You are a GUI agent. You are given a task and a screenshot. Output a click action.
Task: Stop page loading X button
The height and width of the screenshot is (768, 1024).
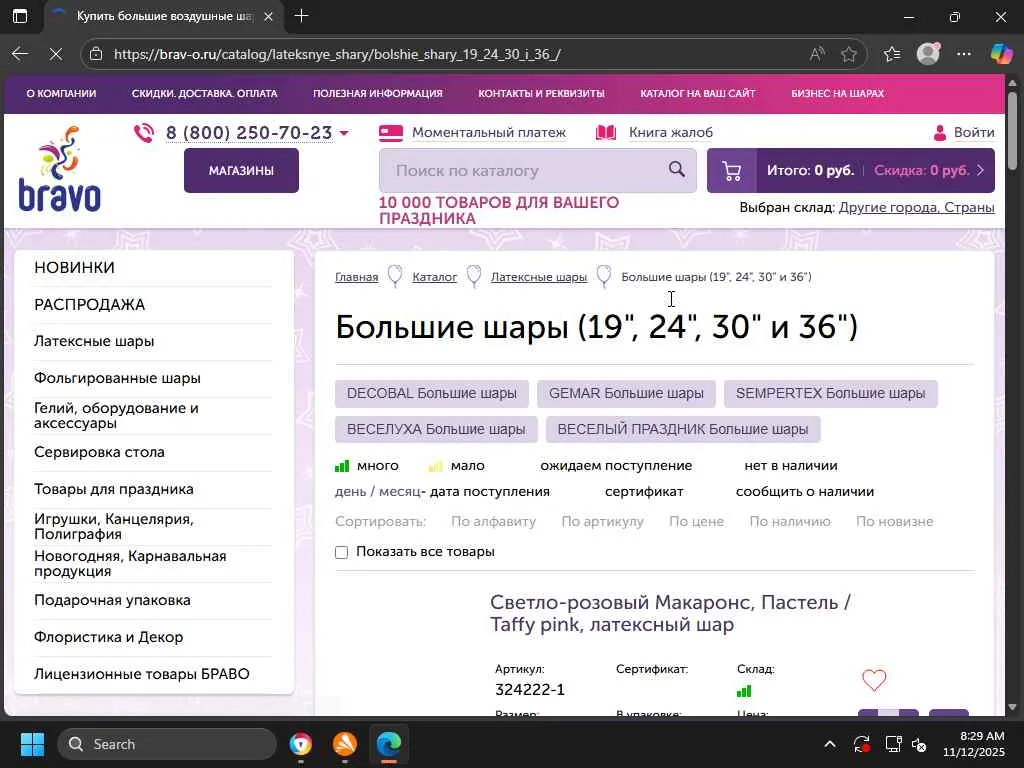pyautogui.click(x=56, y=54)
